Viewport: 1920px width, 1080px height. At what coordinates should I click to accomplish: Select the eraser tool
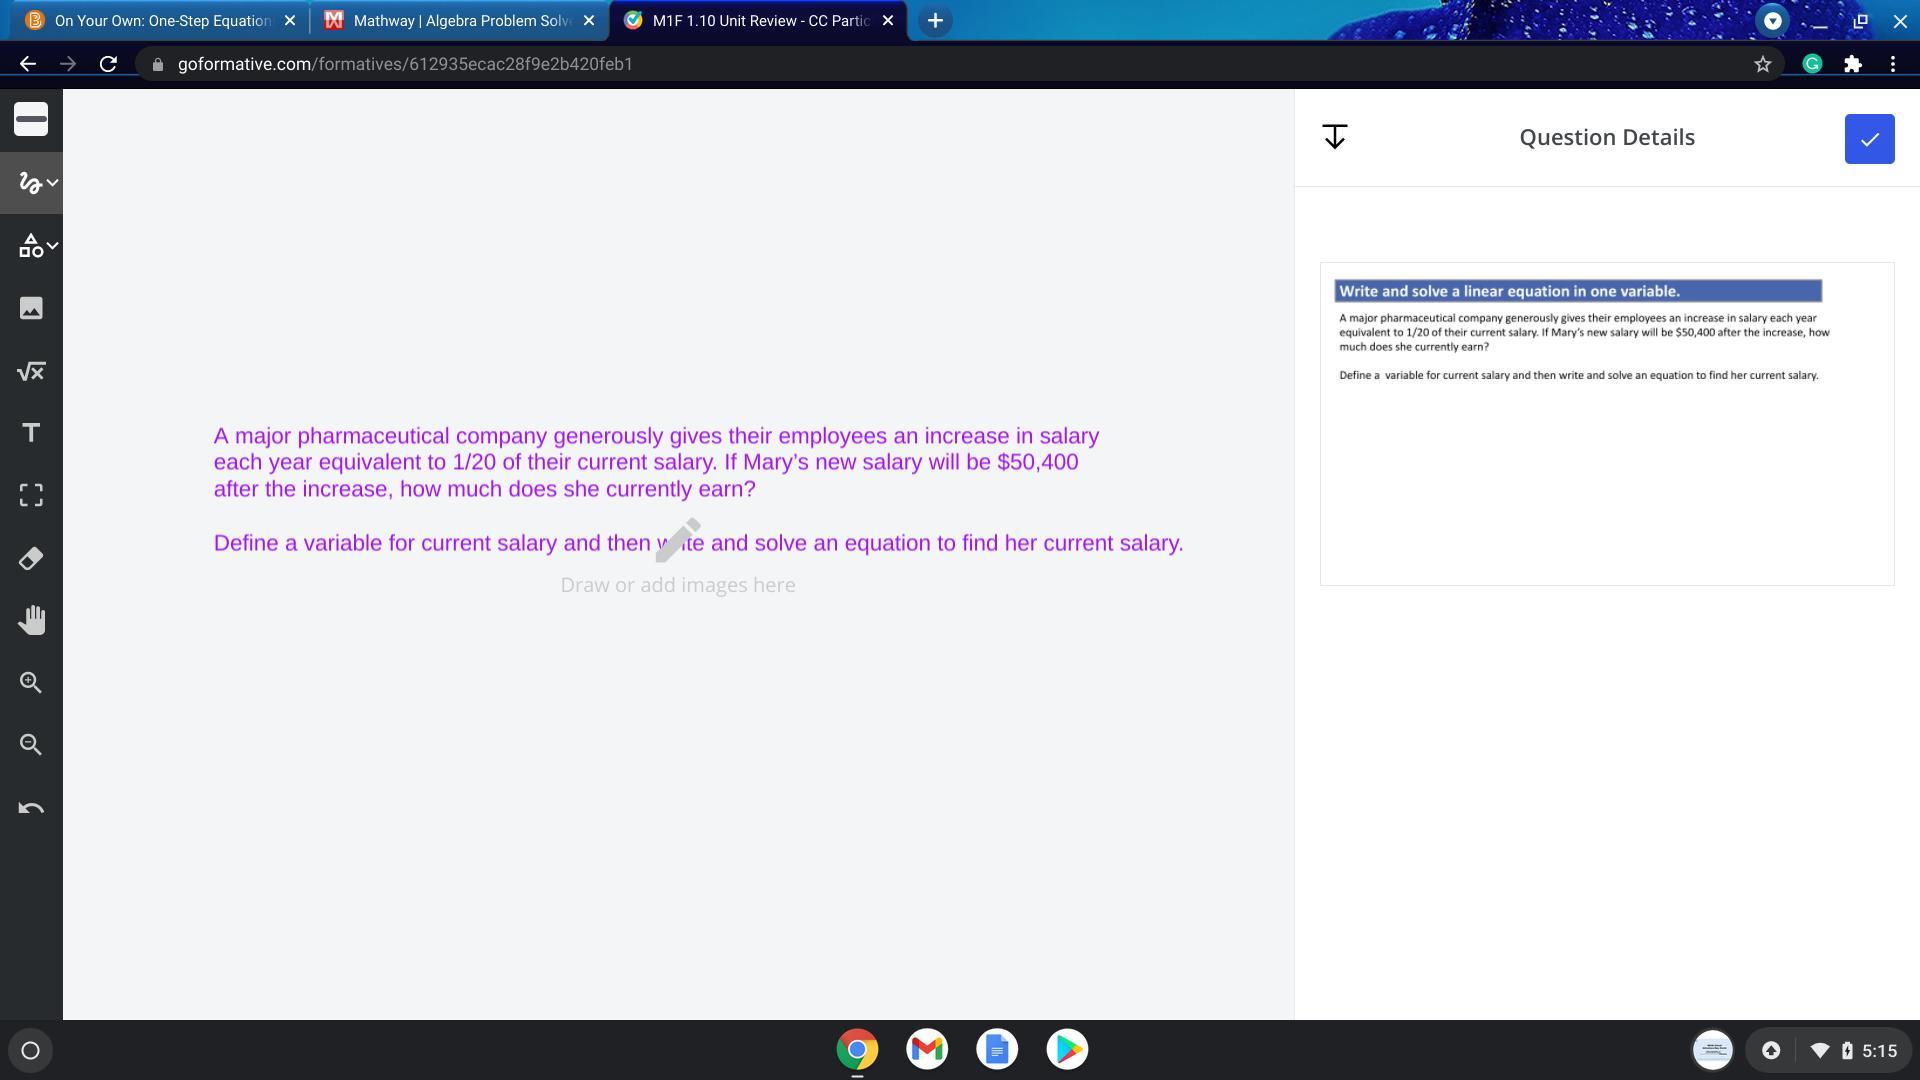(x=31, y=559)
